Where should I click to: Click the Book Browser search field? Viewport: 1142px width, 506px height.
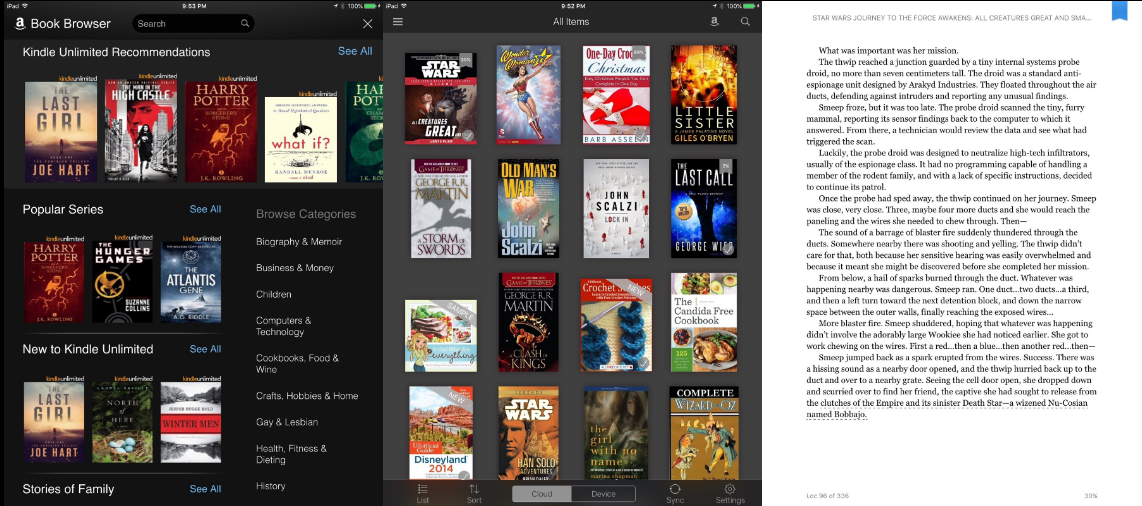[193, 23]
